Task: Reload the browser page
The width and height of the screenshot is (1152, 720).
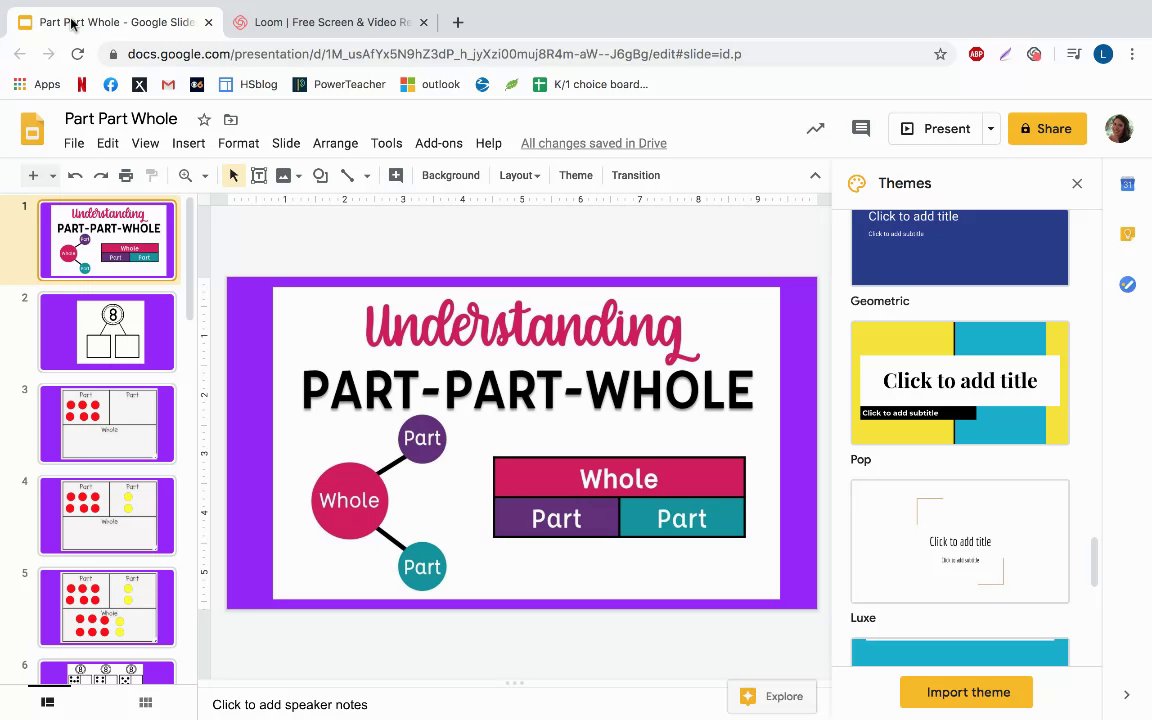Action: tap(77, 54)
